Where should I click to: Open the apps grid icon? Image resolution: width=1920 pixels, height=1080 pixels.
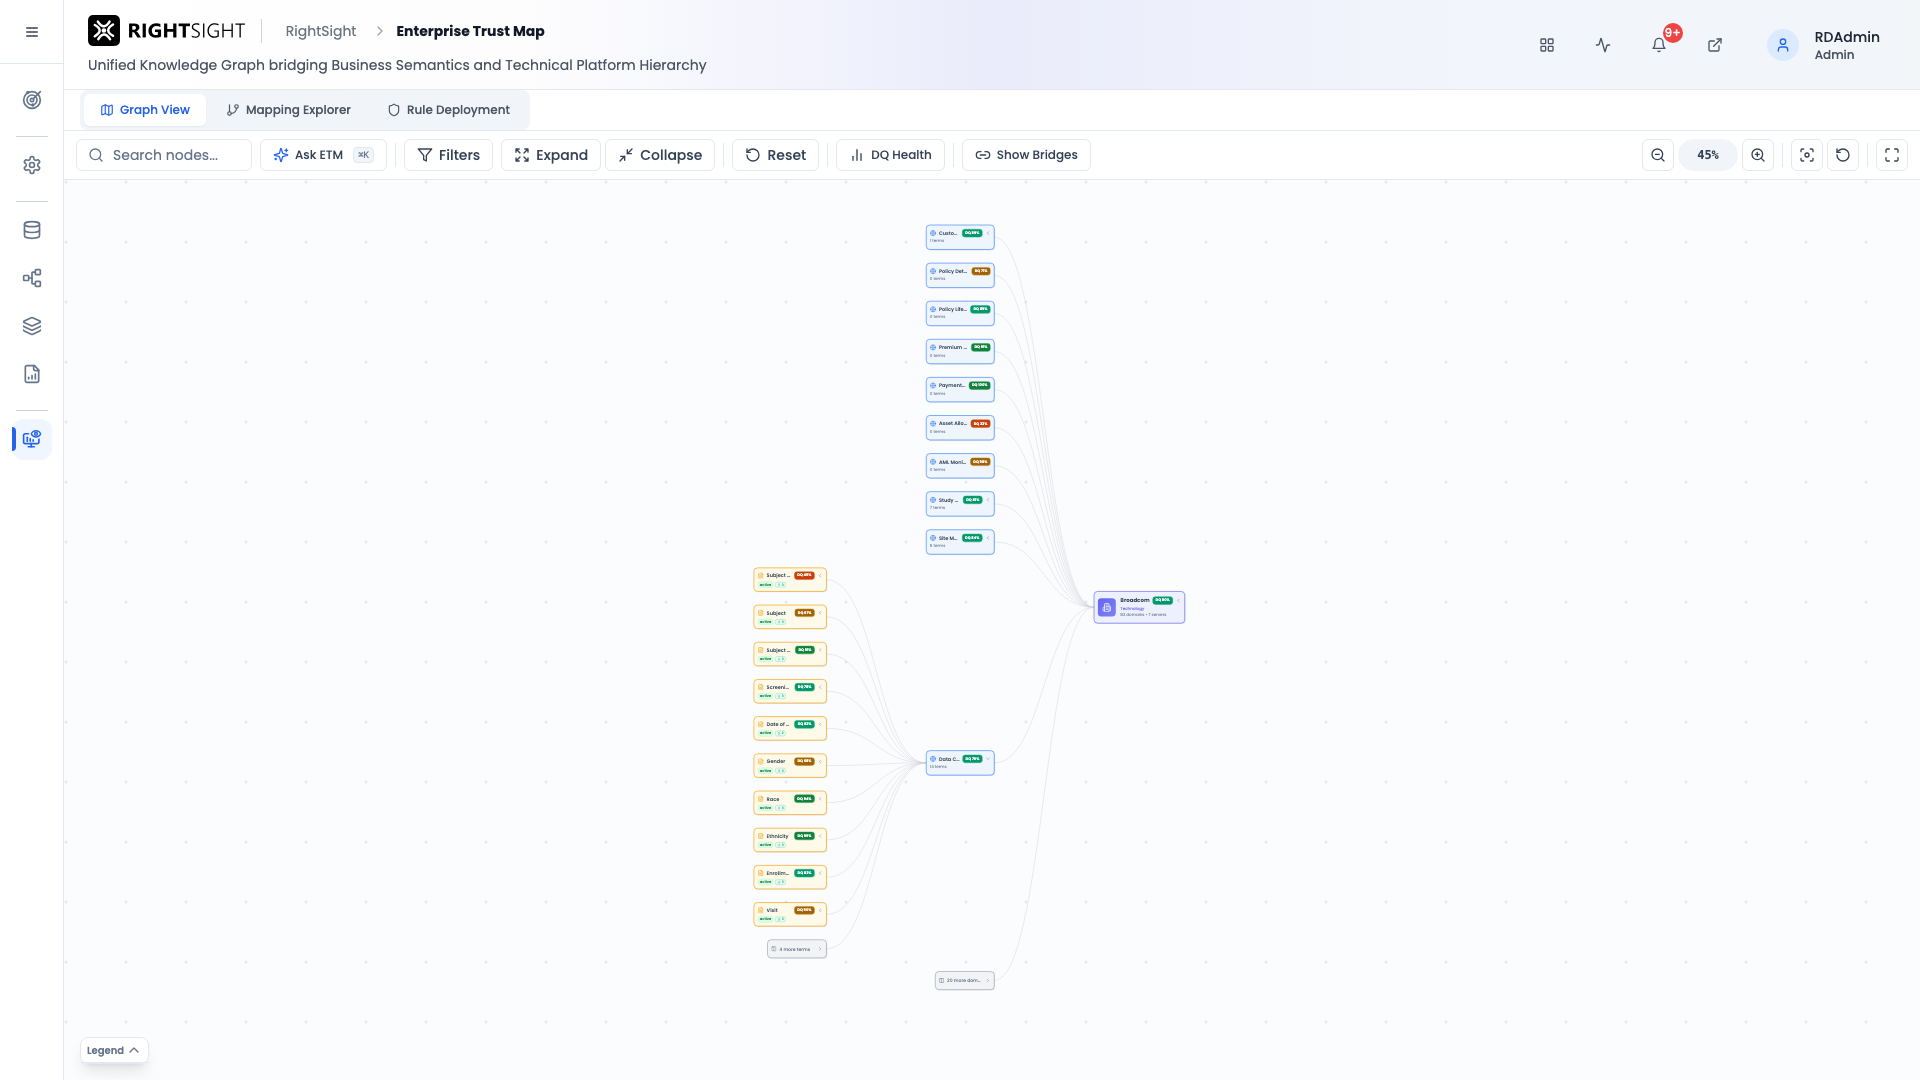[x=1547, y=45]
